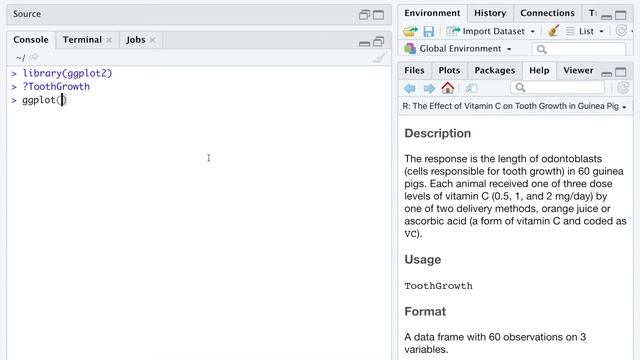Show help in new window icon
This screenshot has width=640, height=360.
[x=471, y=88]
